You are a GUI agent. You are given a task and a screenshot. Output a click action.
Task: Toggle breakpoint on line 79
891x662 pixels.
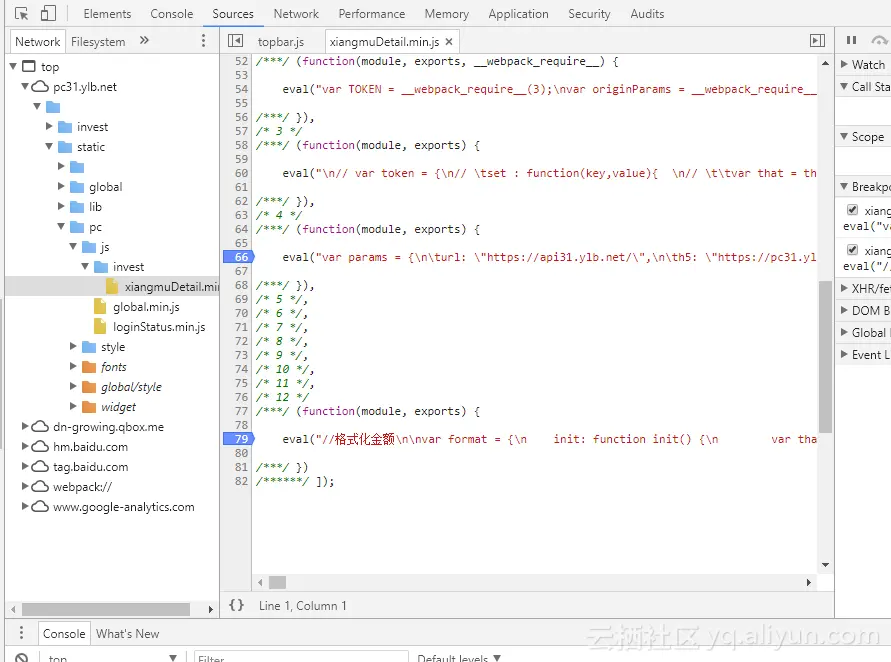point(241,439)
